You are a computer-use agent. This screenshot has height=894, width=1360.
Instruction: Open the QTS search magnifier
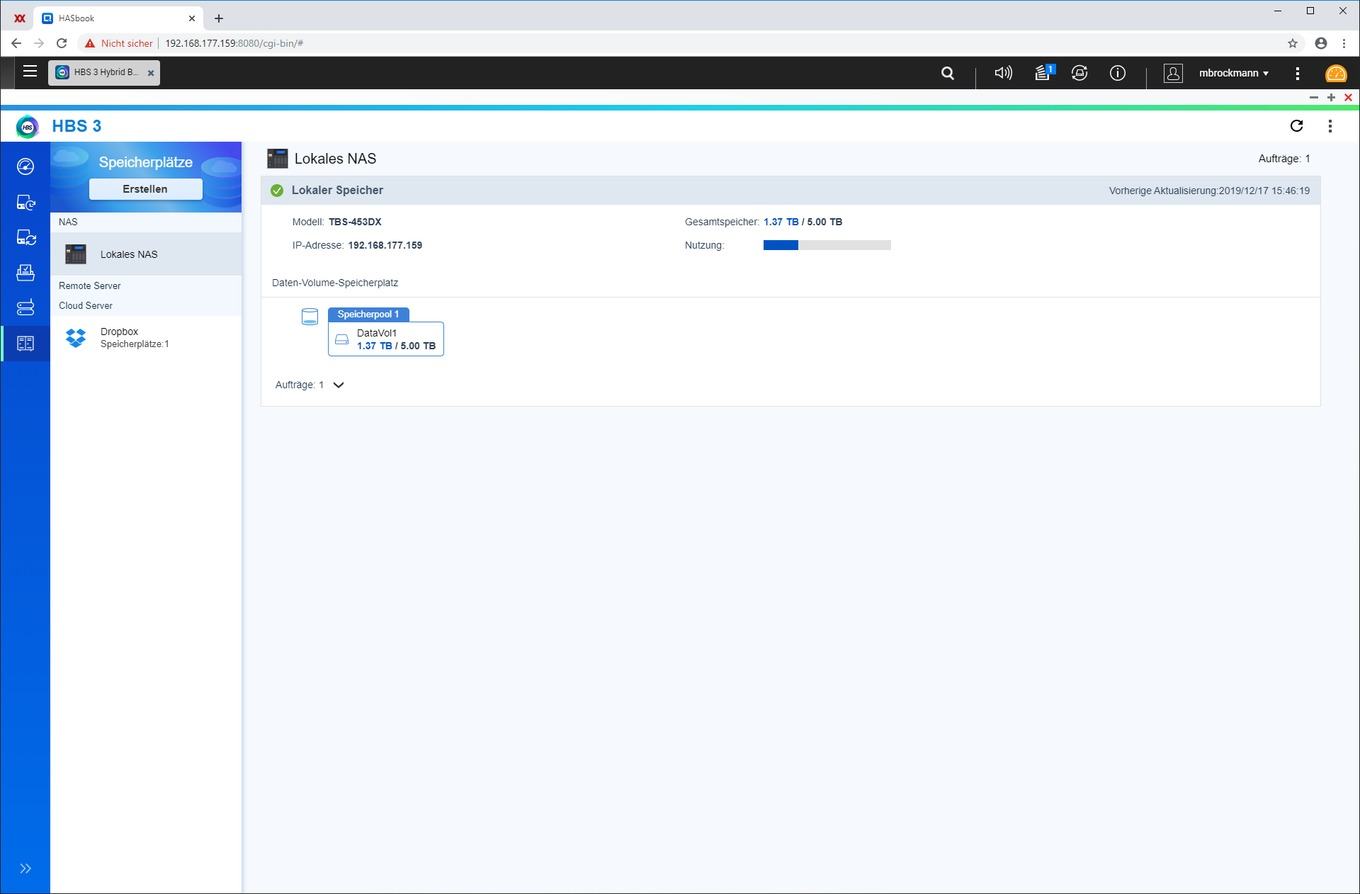[947, 73]
